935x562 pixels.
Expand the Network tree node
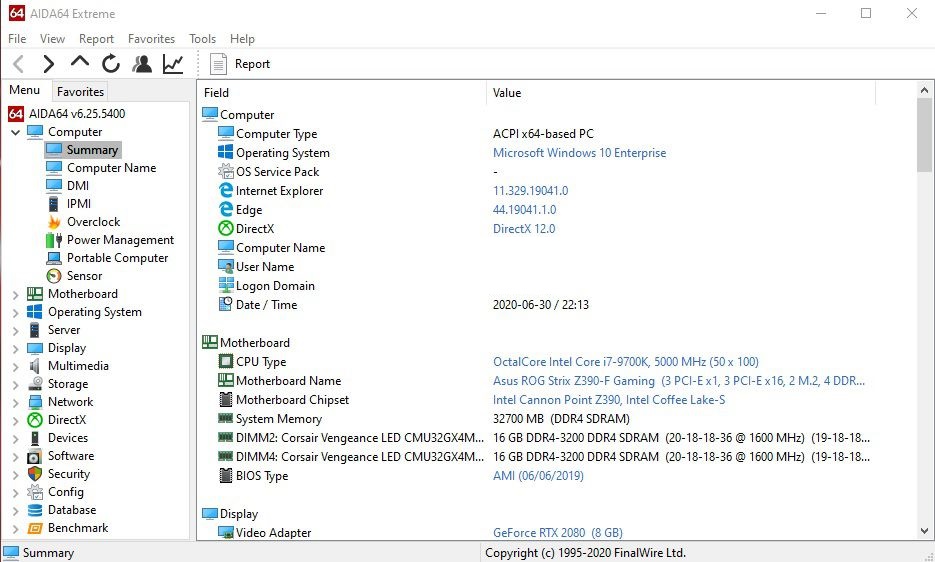click(x=16, y=403)
